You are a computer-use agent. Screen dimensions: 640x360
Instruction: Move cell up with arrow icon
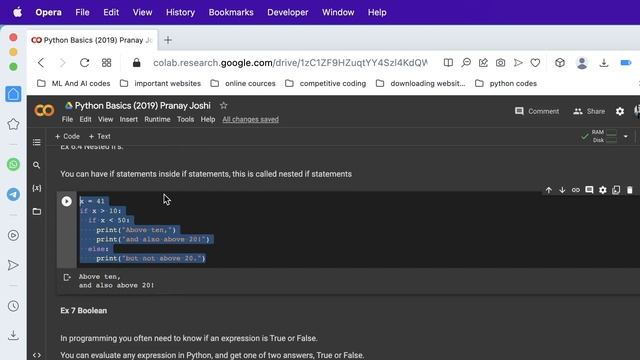[549, 190]
